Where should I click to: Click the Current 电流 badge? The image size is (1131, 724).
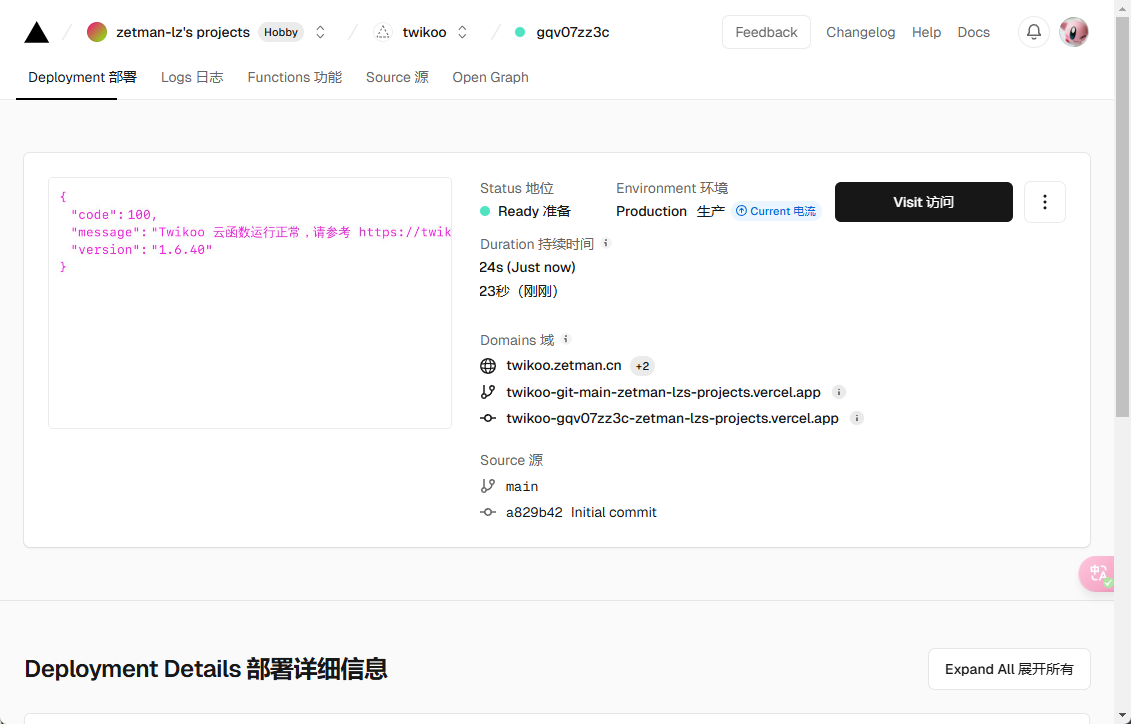tap(776, 211)
